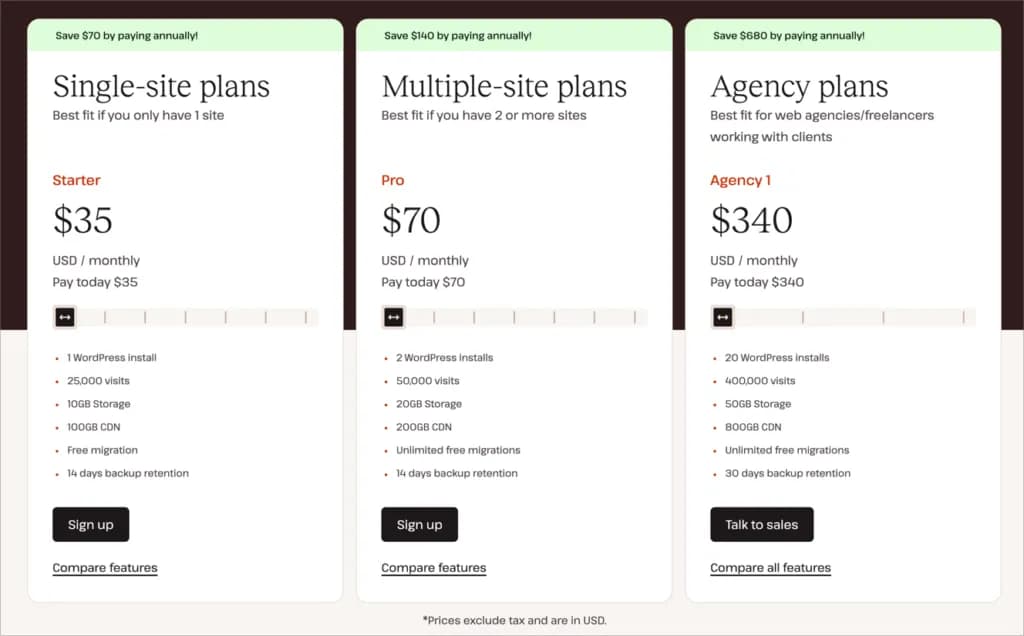Screen dimensions: 1024x636
Task: Open Compare features under Multiple-site plans
Action: pyautogui.click(x=434, y=568)
